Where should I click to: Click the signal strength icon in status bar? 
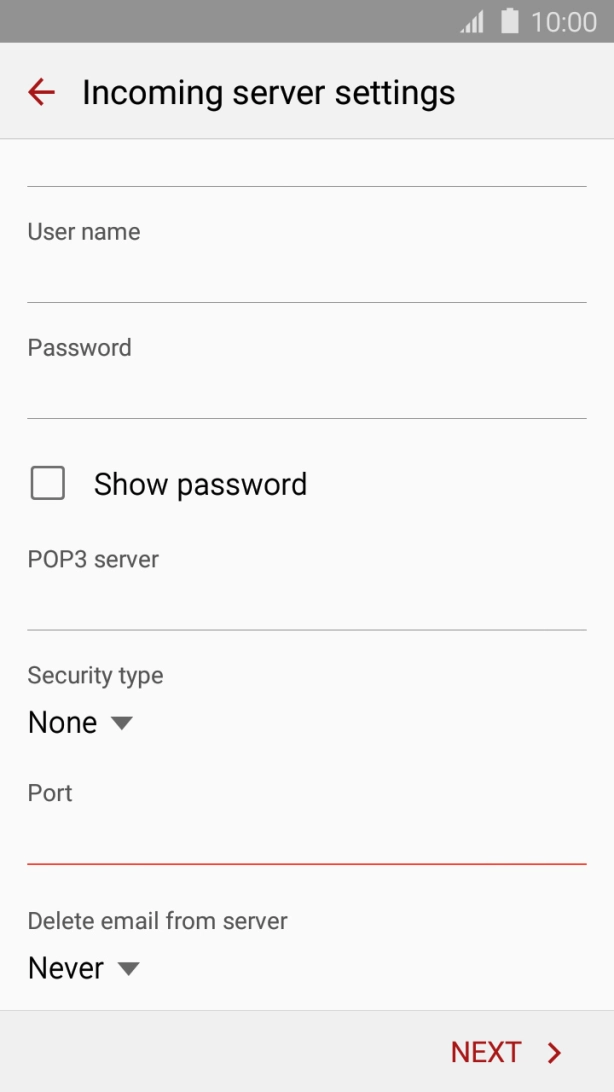pyautogui.click(x=471, y=21)
